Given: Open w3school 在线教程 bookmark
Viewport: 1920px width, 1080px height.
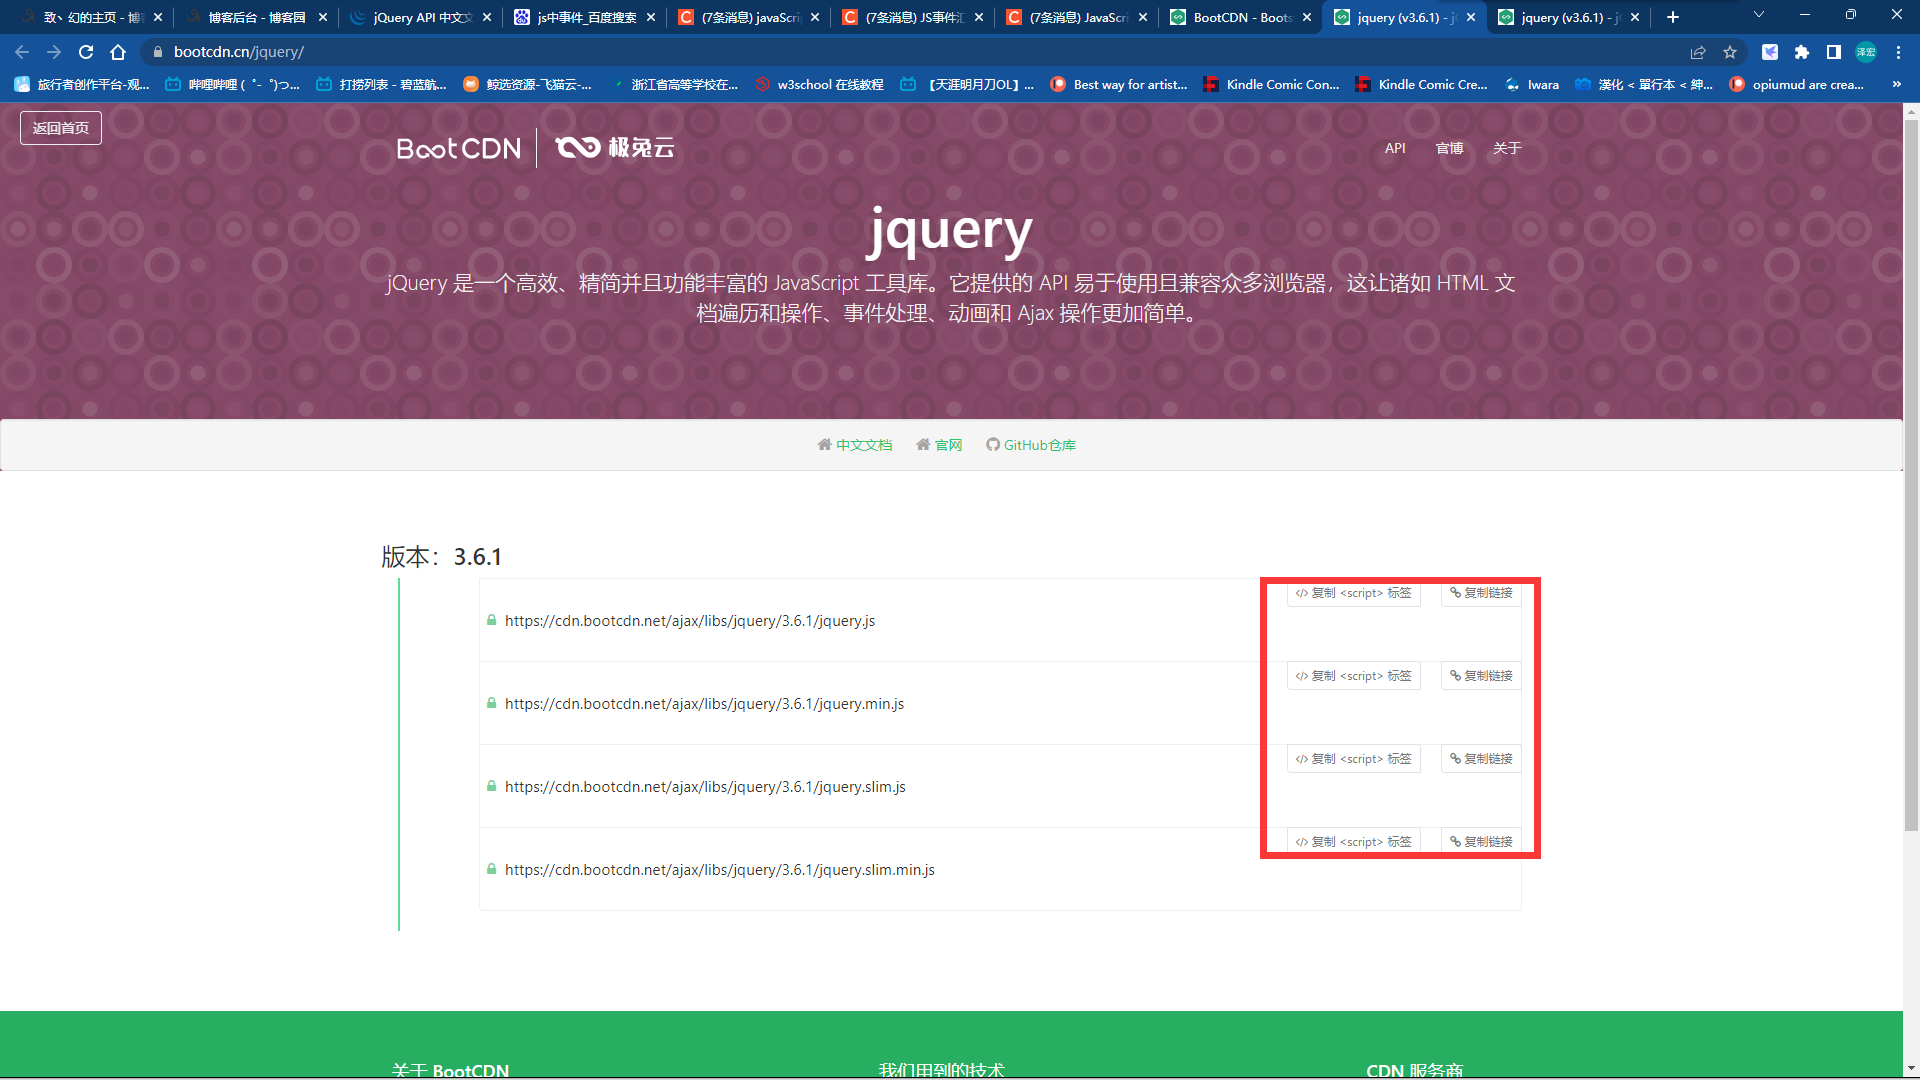Looking at the screenshot, I should [820, 84].
